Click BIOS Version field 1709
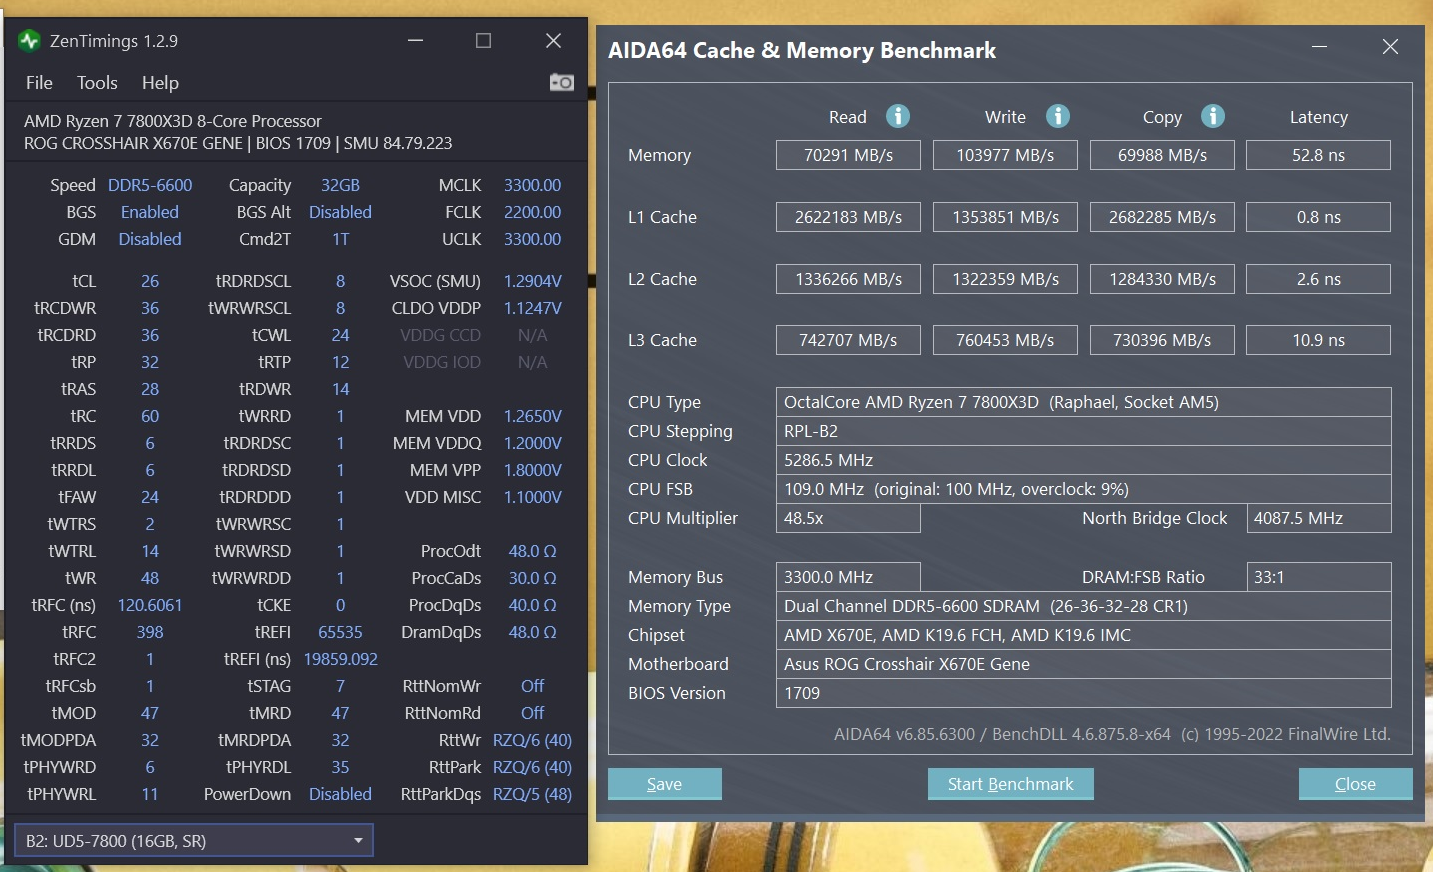Image resolution: width=1433 pixels, height=872 pixels. (x=1084, y=693)
